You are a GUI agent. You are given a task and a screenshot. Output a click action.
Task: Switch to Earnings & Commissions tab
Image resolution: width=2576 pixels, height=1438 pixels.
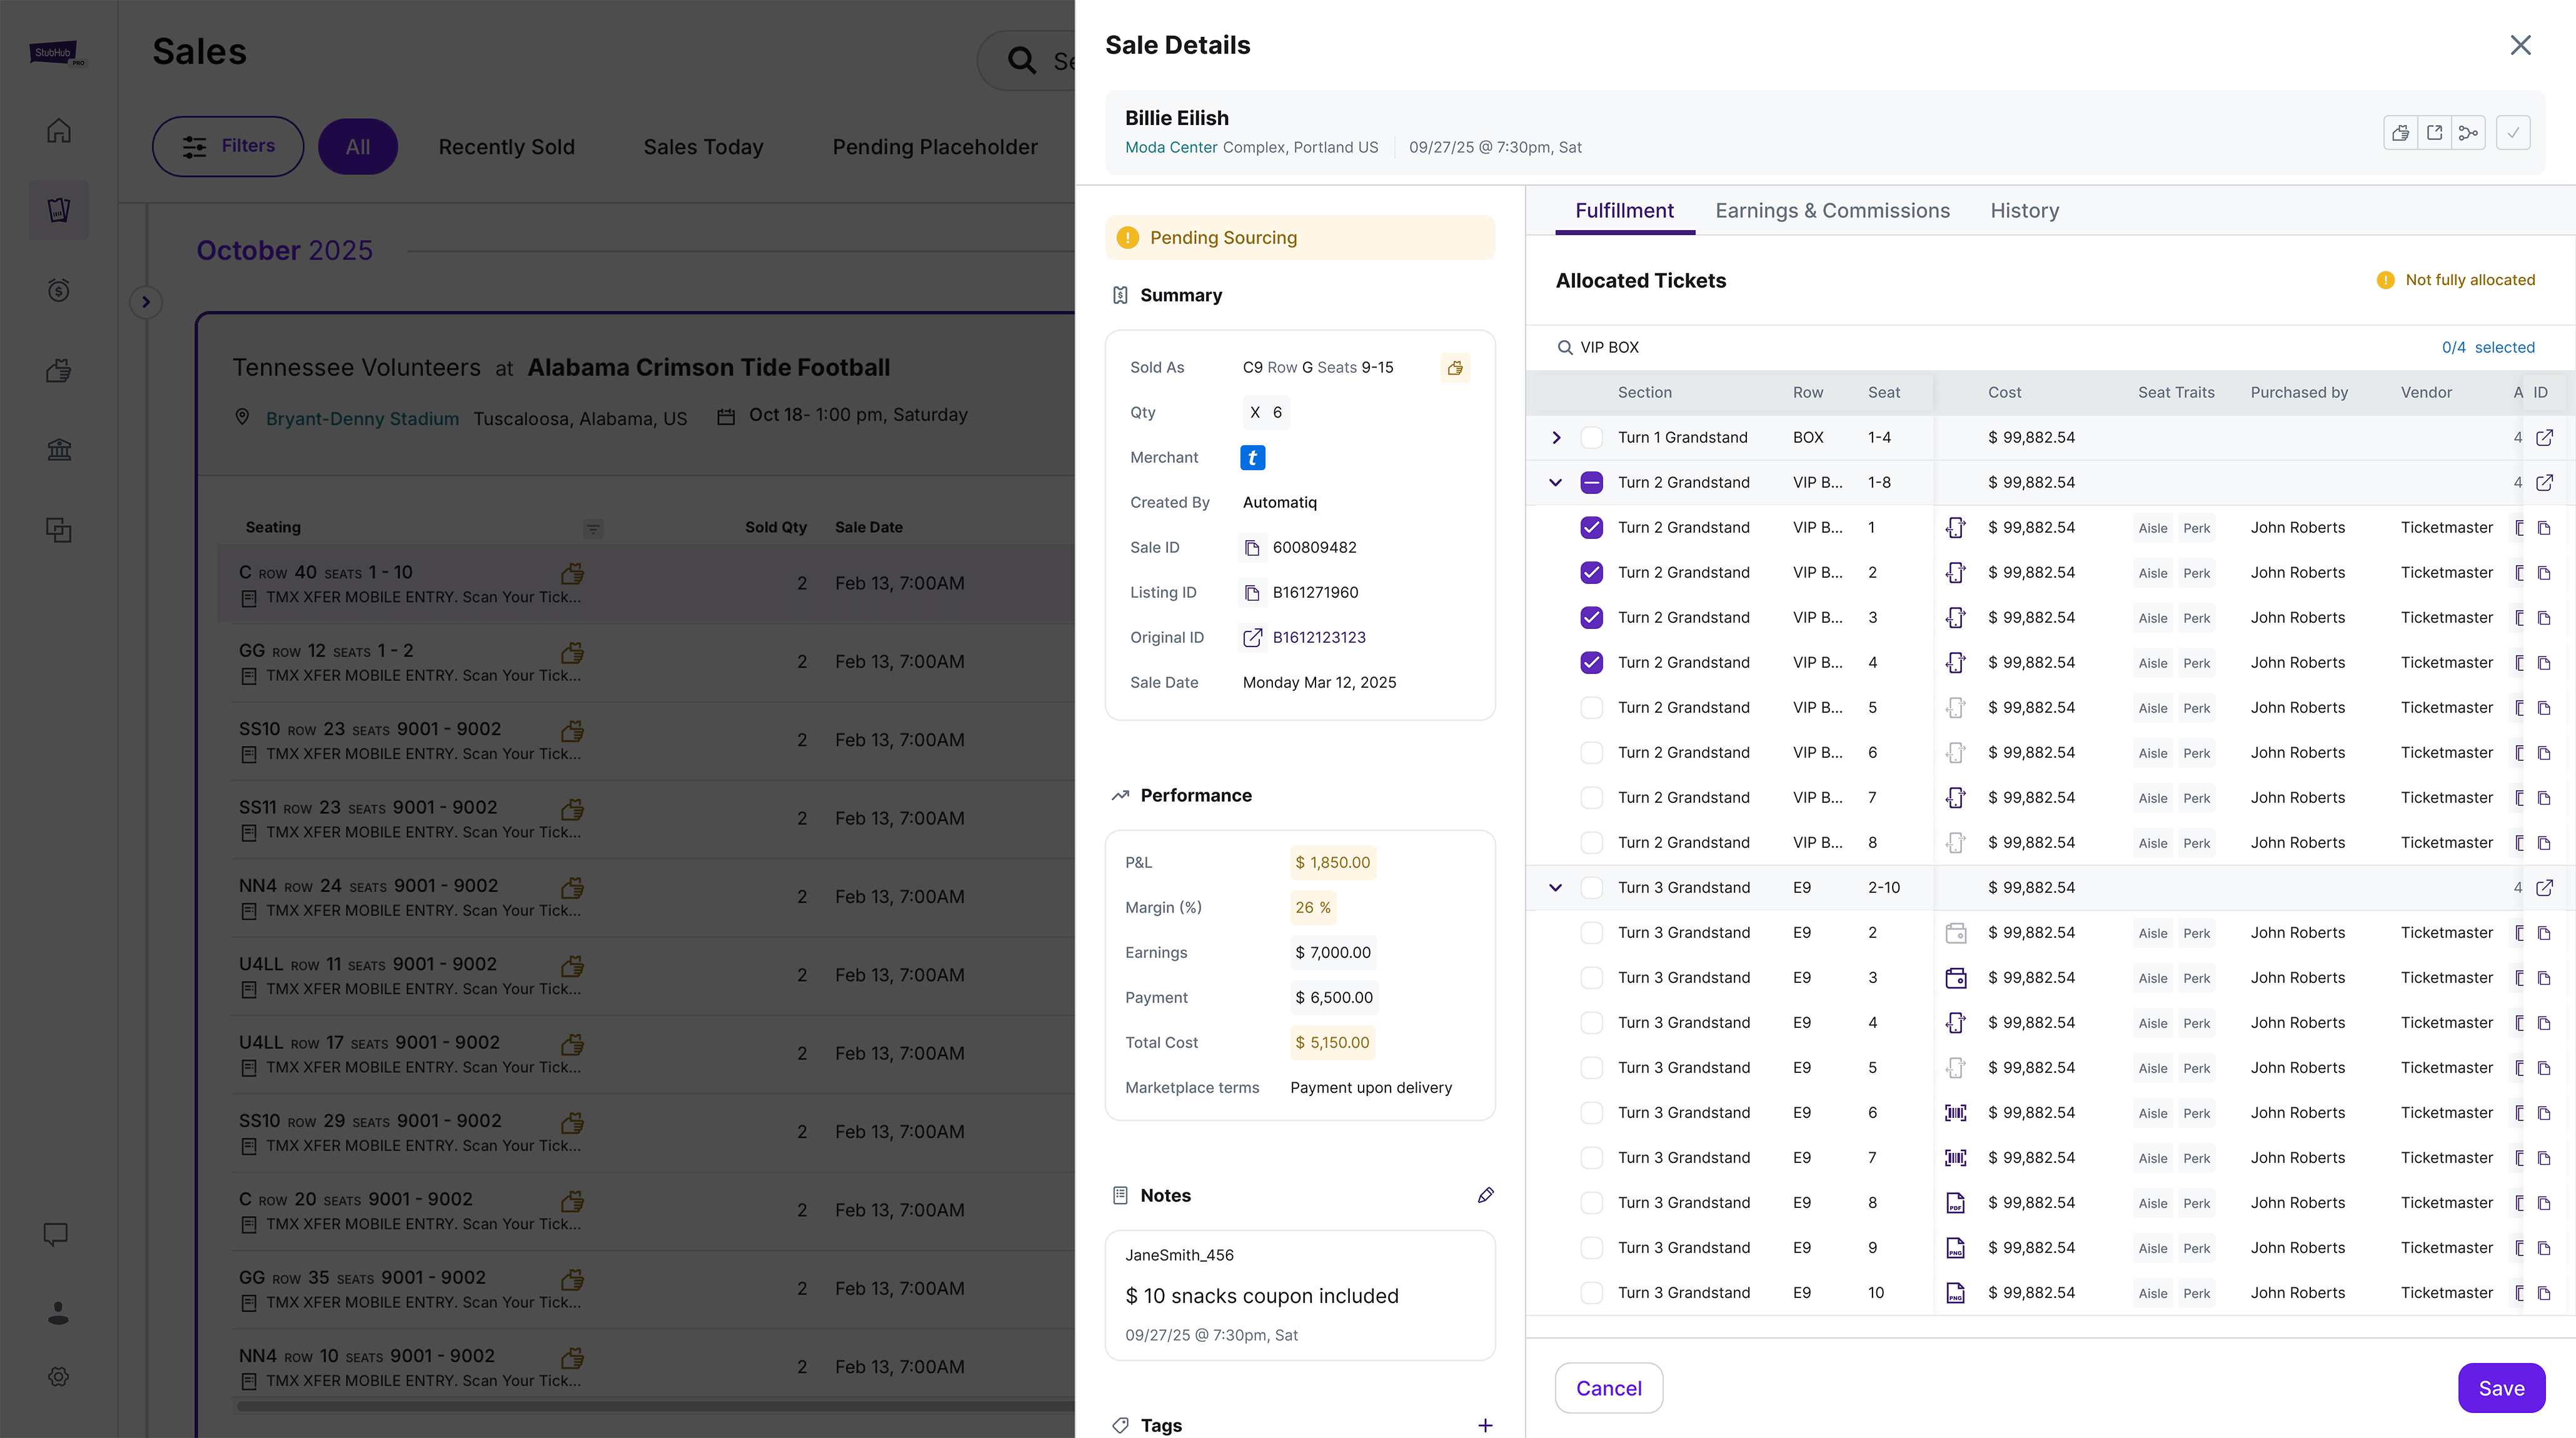pyautogui.click(x=1832, y=210)
